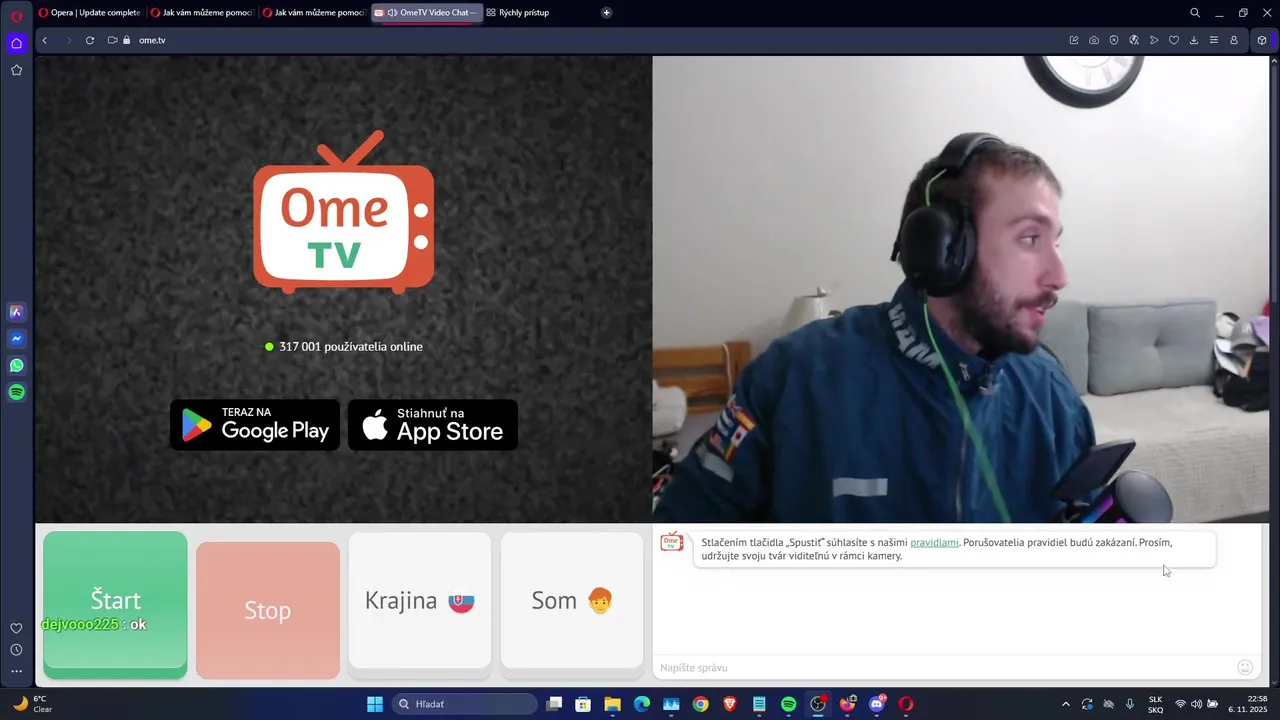Open tab search magnifier icon
Screen dimensions: 1280x720
pos(1195,13)
